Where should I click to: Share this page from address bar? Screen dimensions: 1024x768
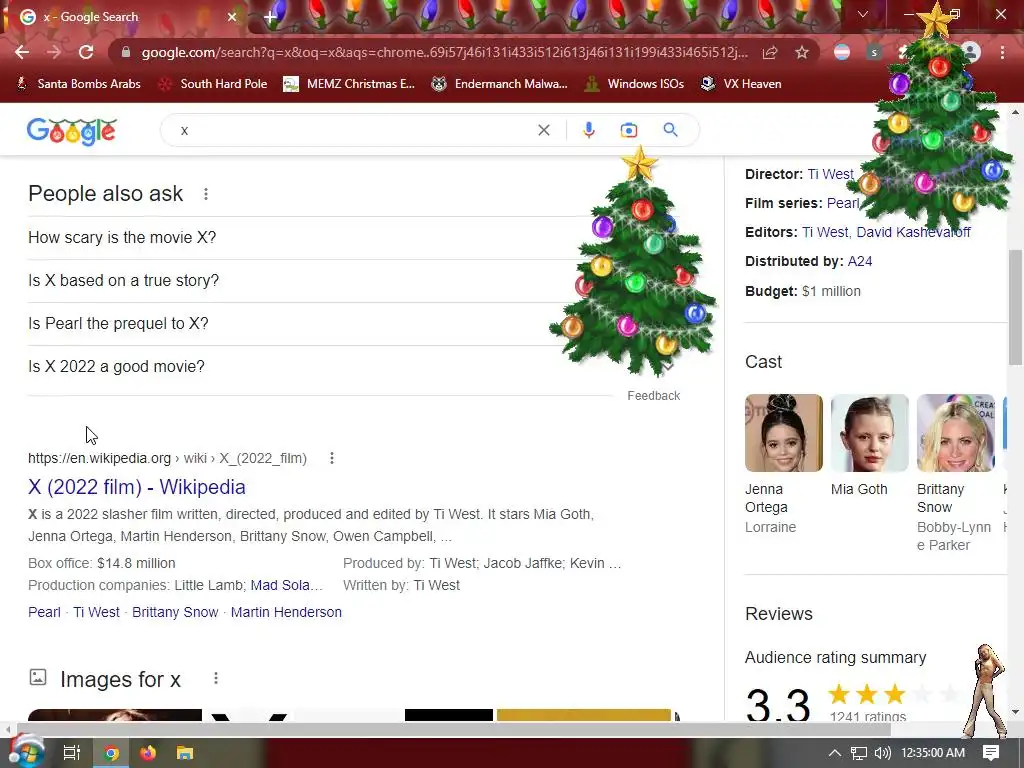(x=770, y=52)
